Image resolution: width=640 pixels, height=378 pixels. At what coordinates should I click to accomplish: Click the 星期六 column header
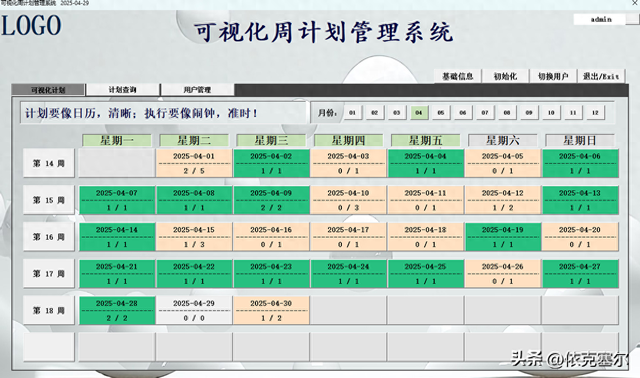502,140
